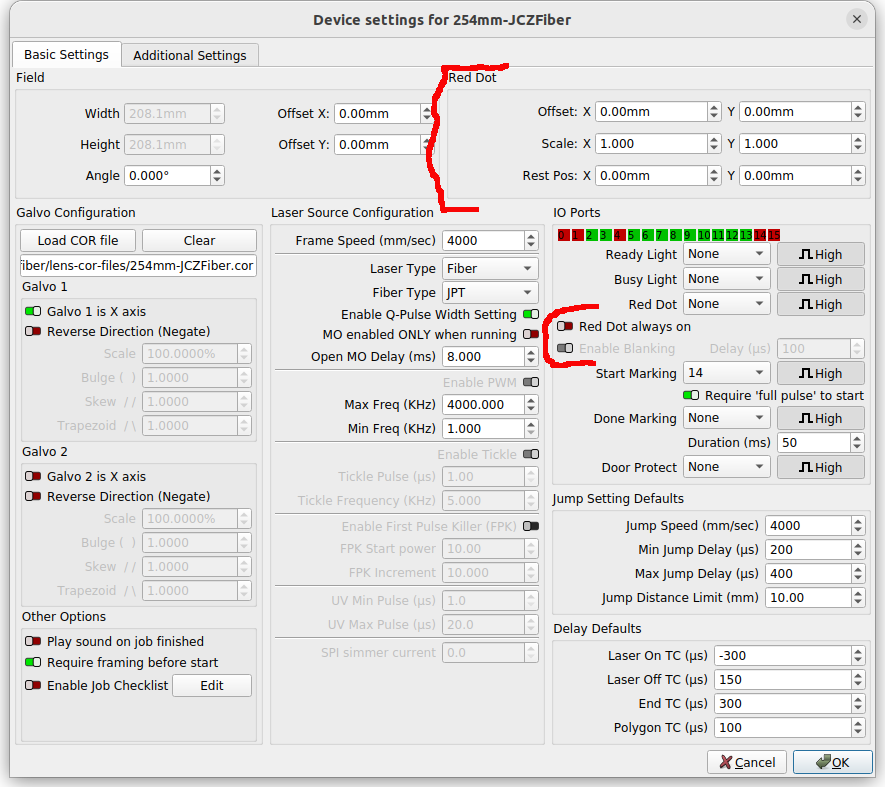Click Laser Off TC field
The height and width of the screenshot is (787, 885).
[x=783, y=680]
